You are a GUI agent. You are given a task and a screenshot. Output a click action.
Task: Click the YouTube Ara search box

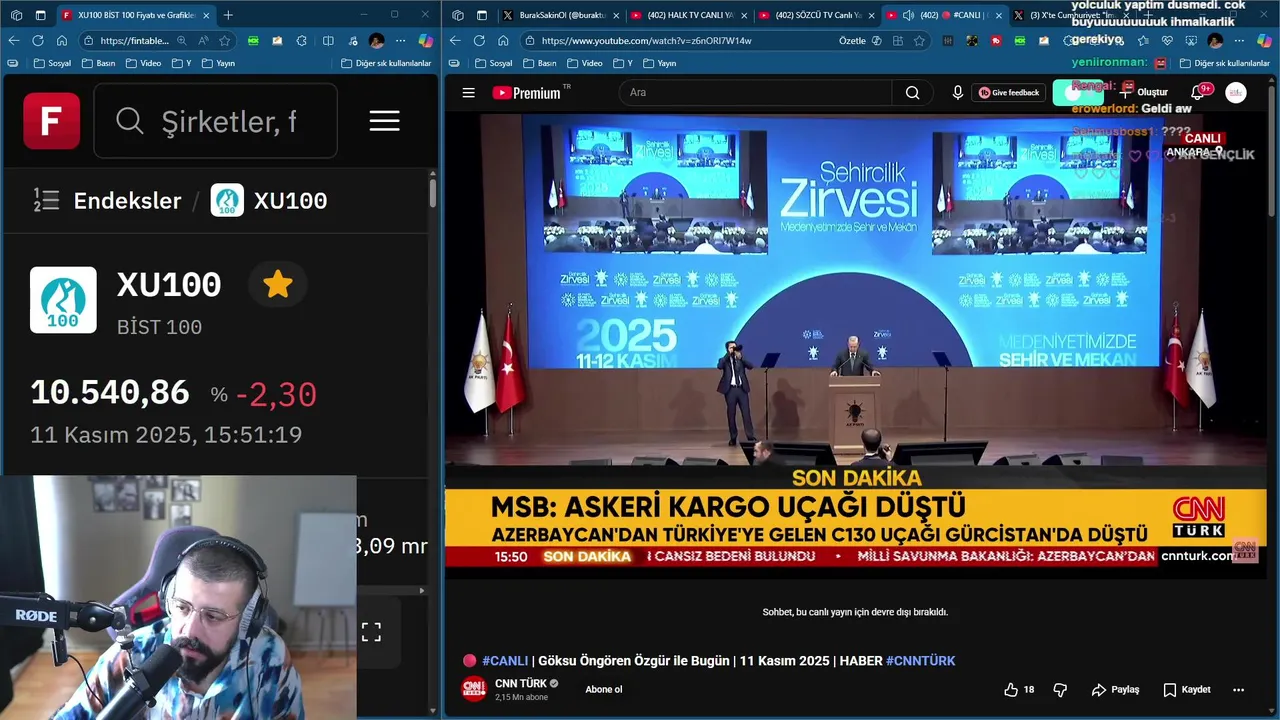(755, 92)
